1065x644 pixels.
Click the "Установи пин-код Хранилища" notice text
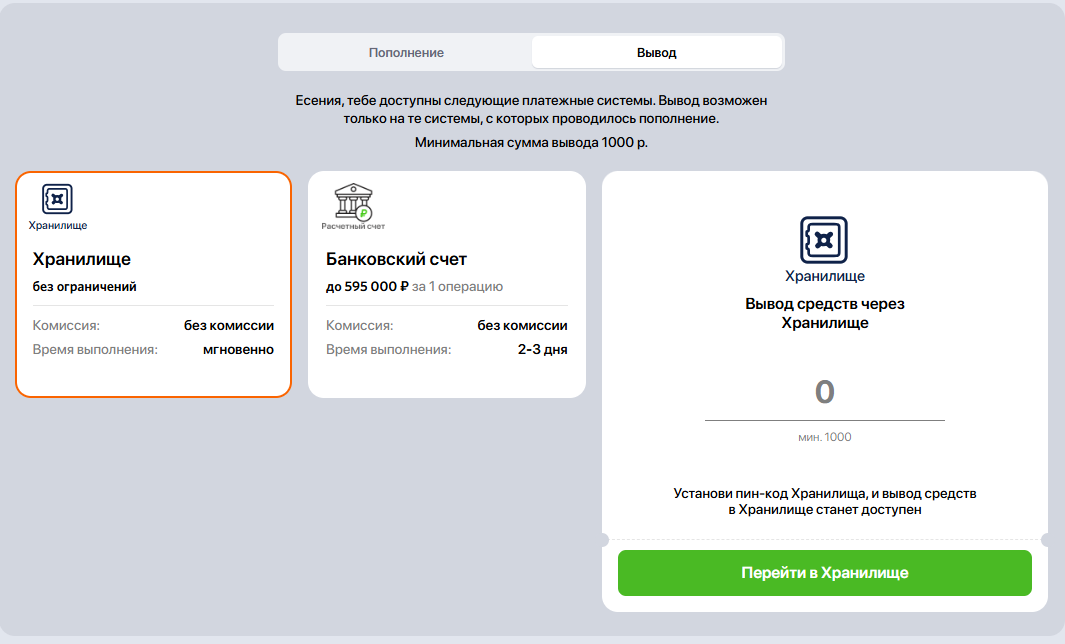(x=824, y=502)
